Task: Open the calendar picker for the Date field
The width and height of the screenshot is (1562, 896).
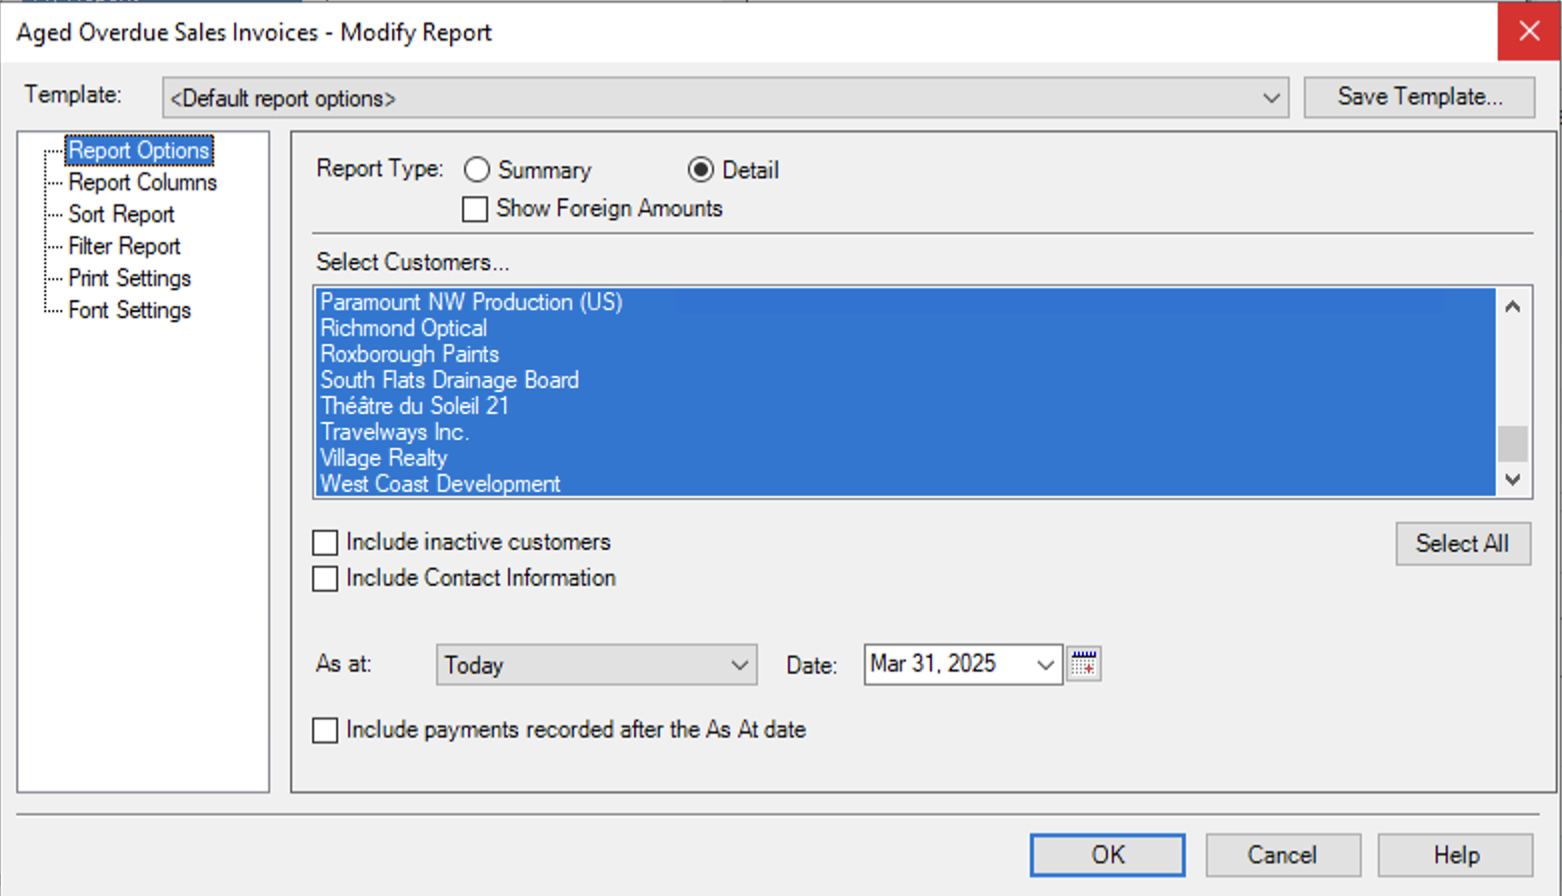Action: point(1084,664)
